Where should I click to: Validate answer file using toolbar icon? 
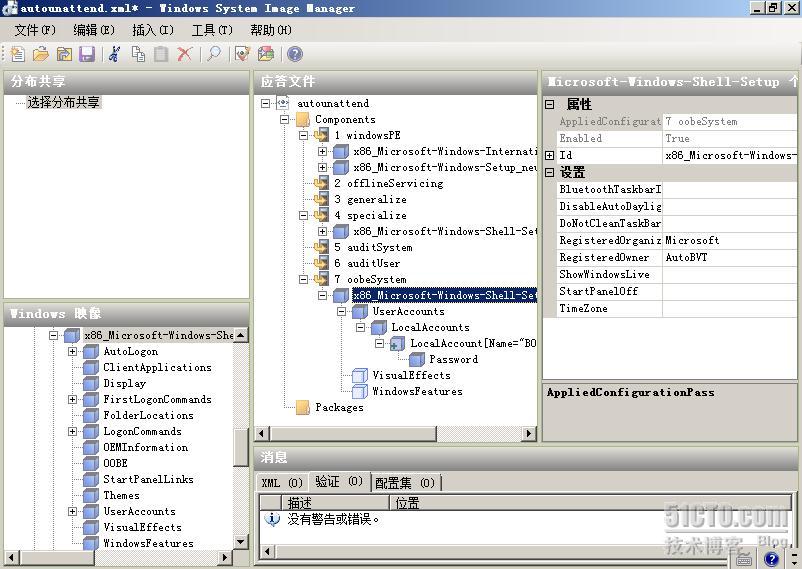pos(242,54)
